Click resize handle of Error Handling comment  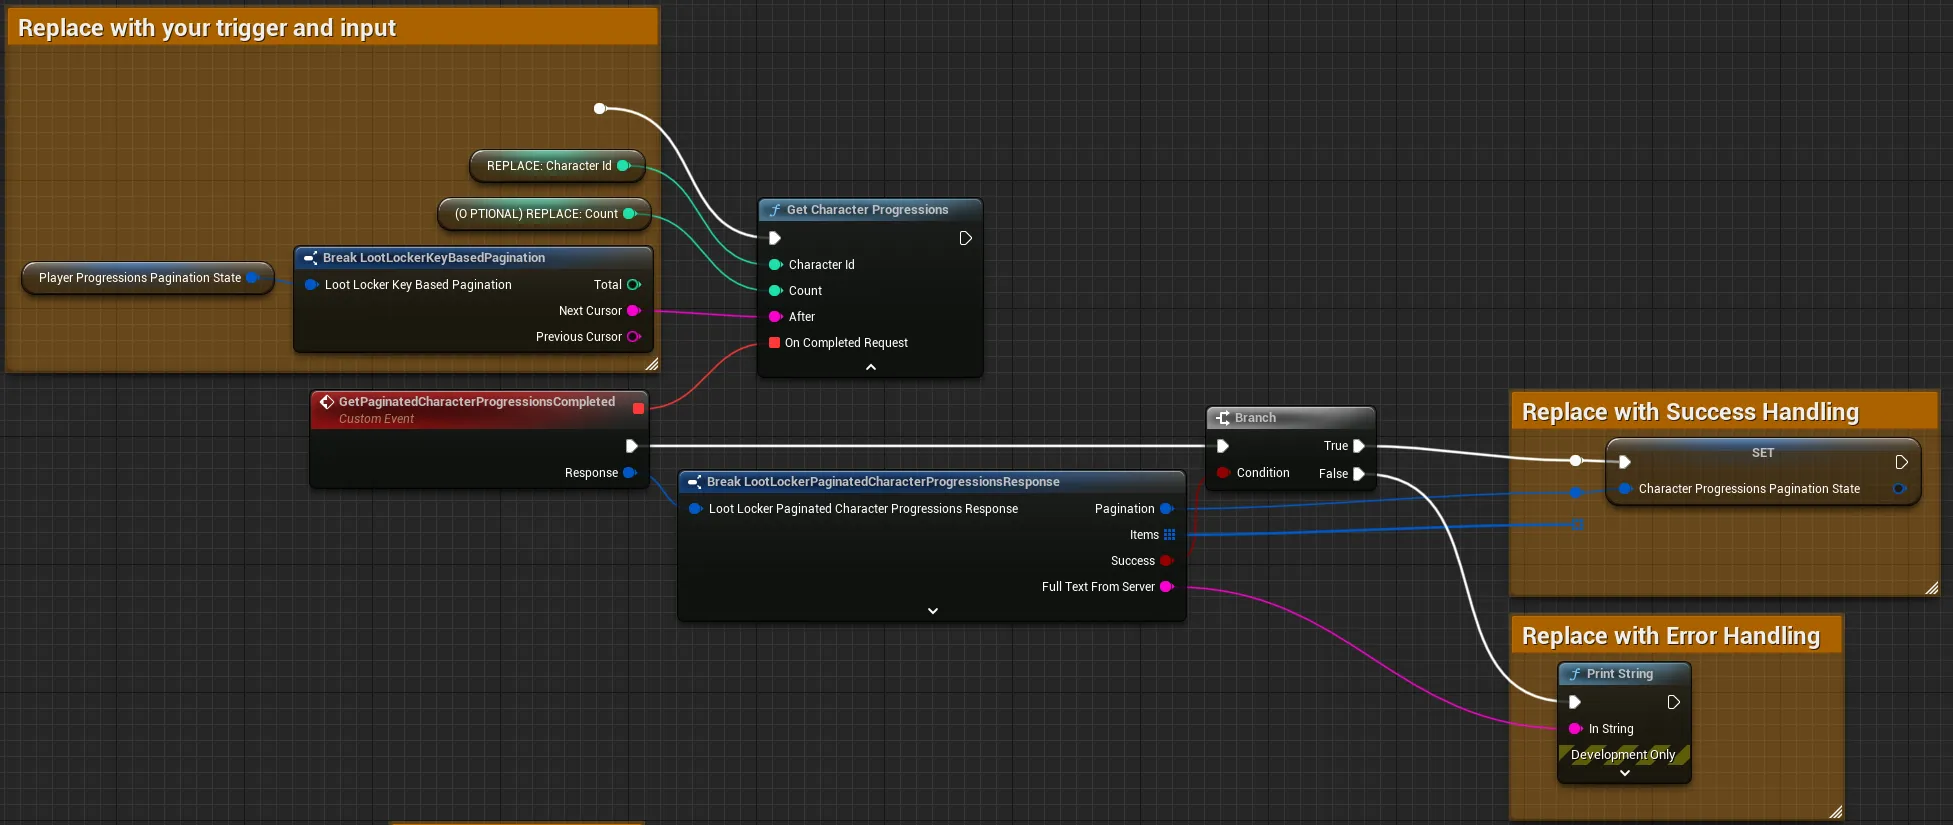[1836, 812]
